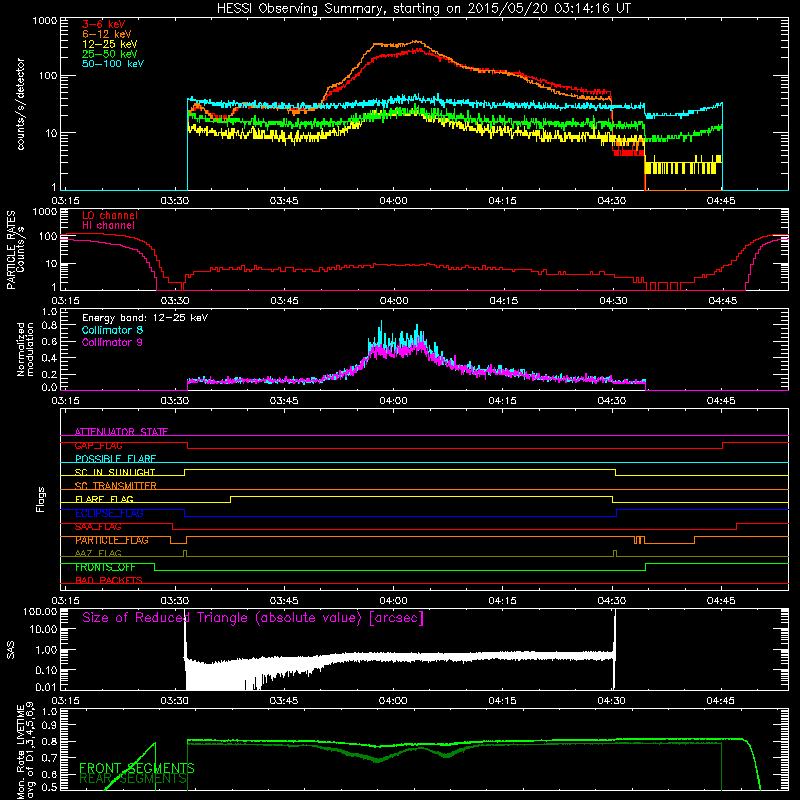Screen dimensions: 800x800
Task: Click the 'ATTENUATOR_STATE' flag label
Action: (121, 432)
